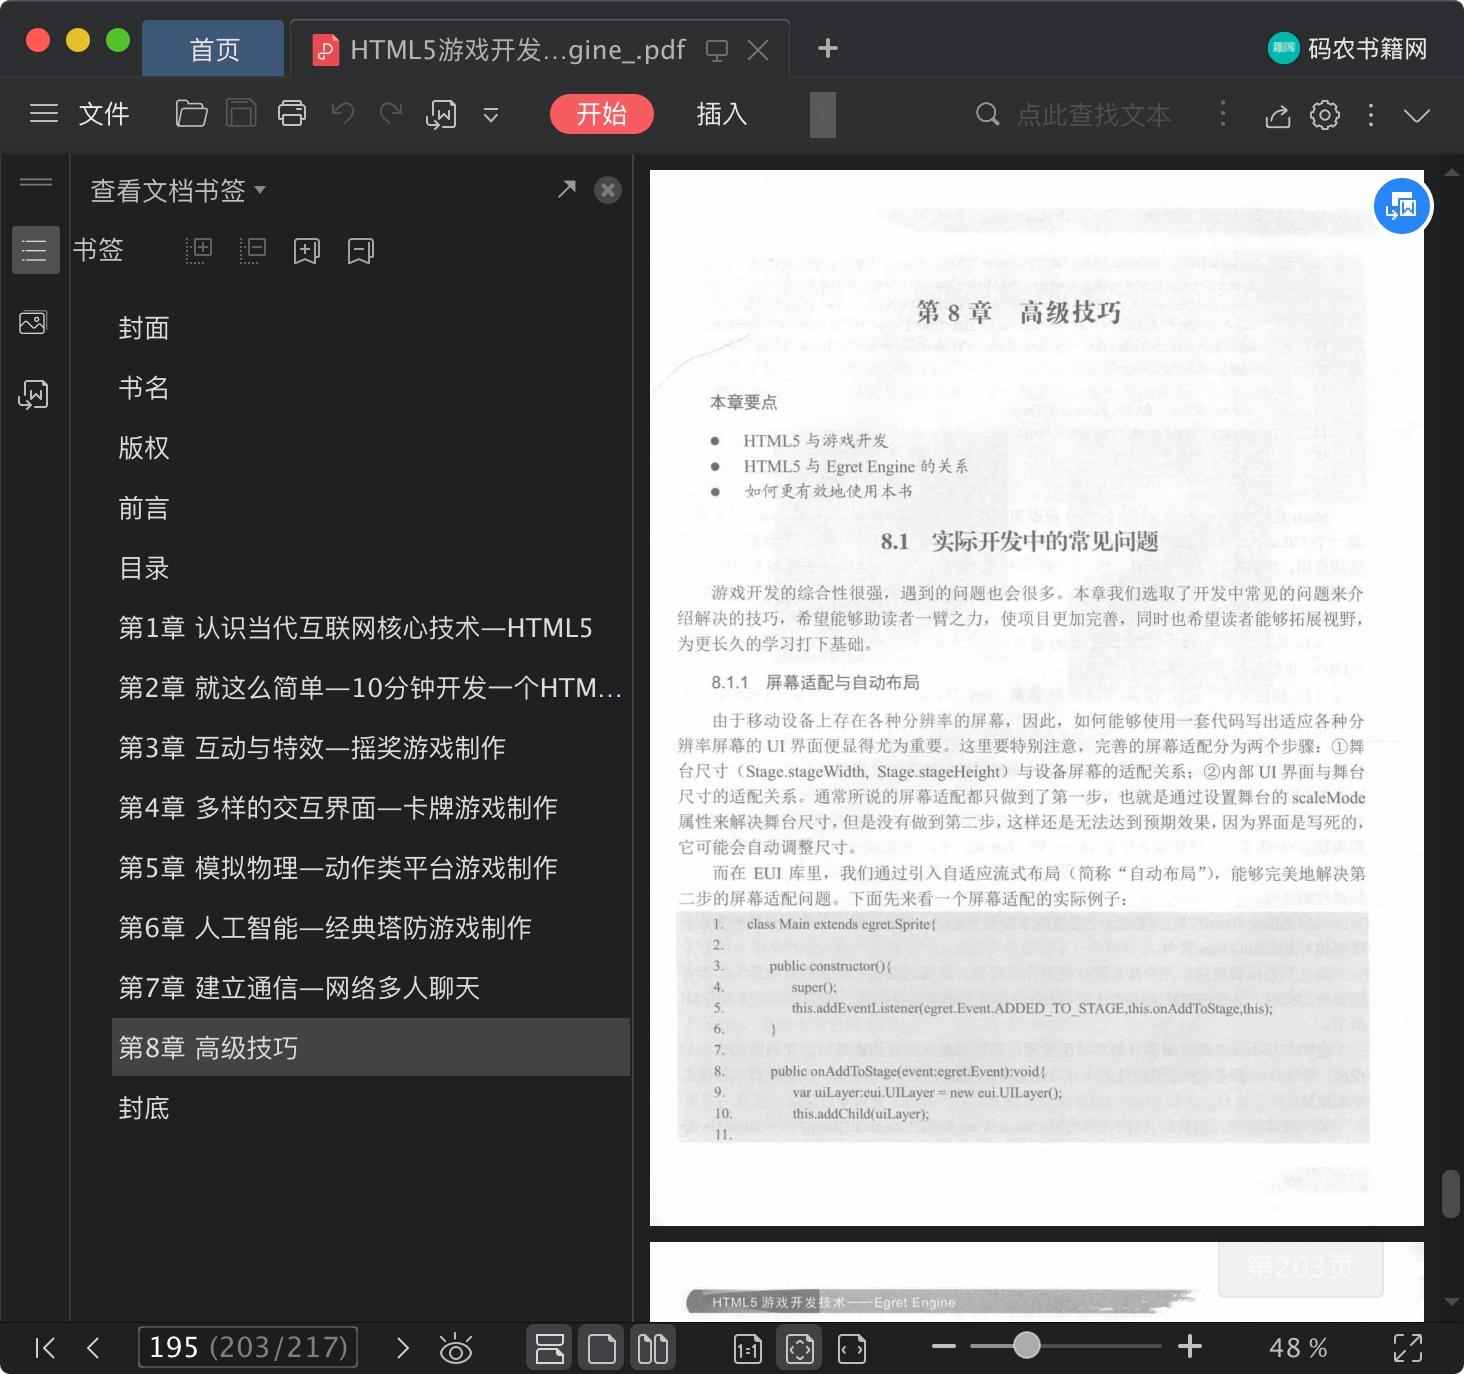Image resolution: width=1464 pixels, height=1374 pixels.
Task: Select the 开始 ribbon tab
Action: tap(602, 114)
